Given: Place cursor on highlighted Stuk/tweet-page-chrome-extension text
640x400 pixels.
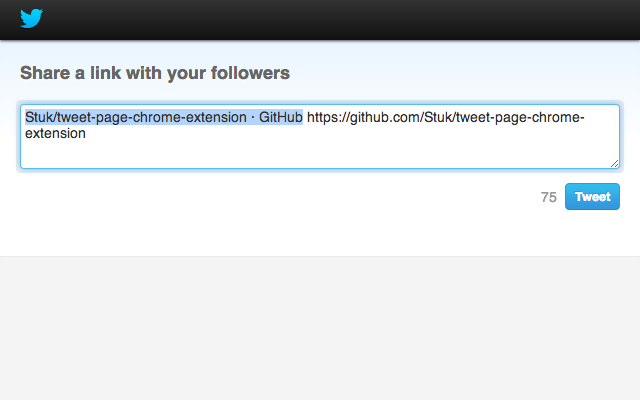Looking at the screenshot, I should tap(136, 118).
